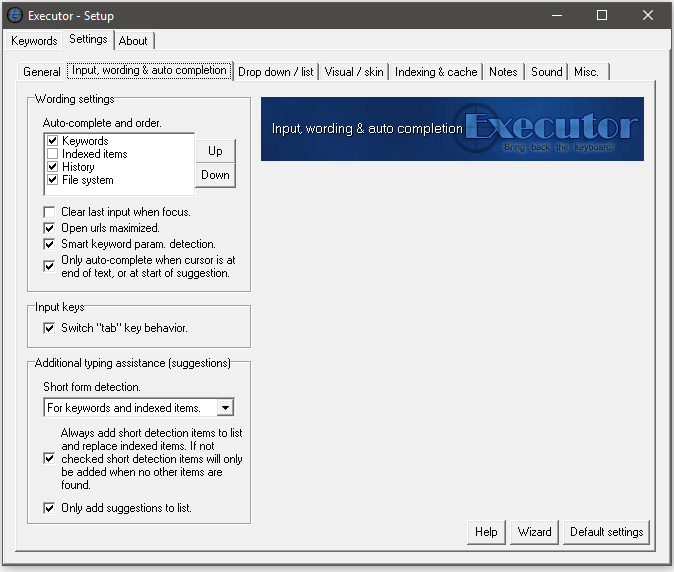Switch to the About tab
674x572 pixels.
(133, 41)
